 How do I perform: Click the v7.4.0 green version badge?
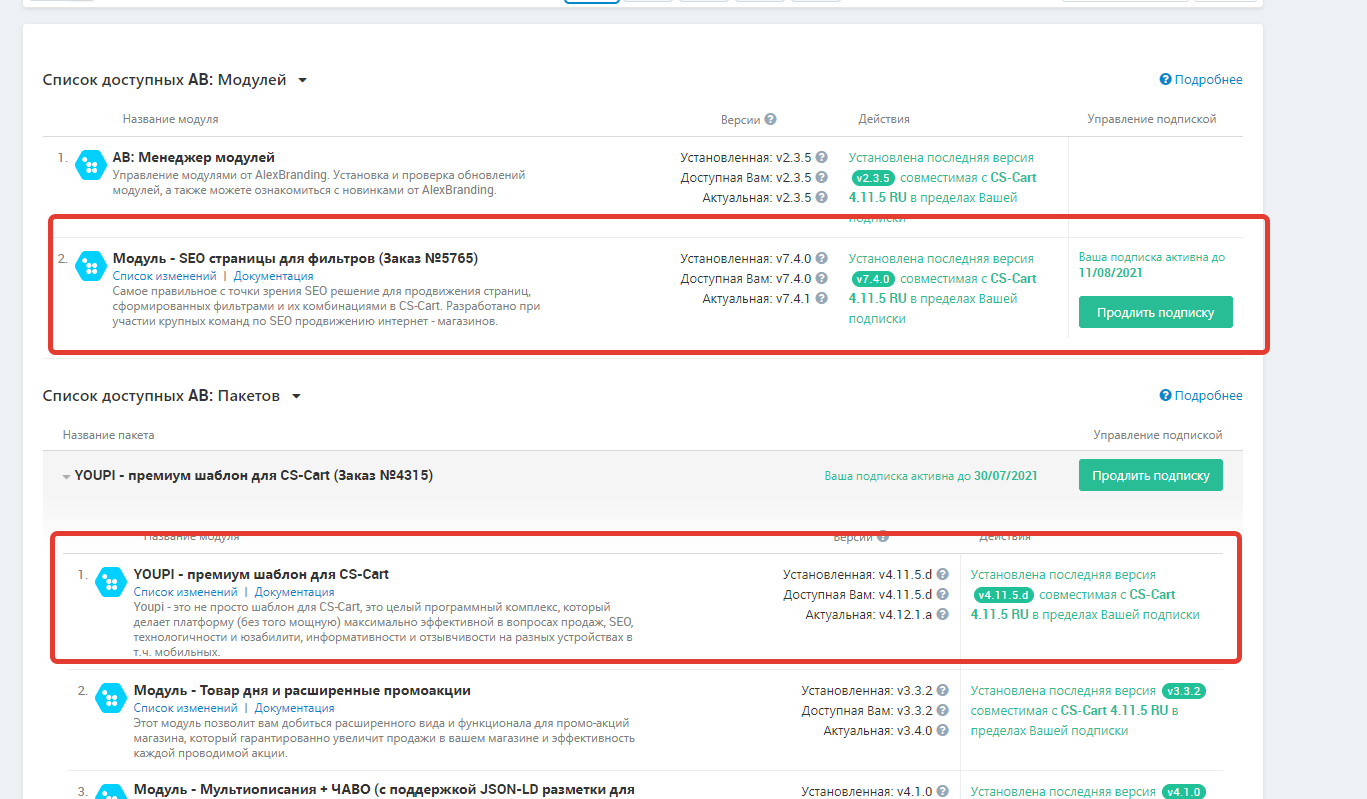coord(873,279)
